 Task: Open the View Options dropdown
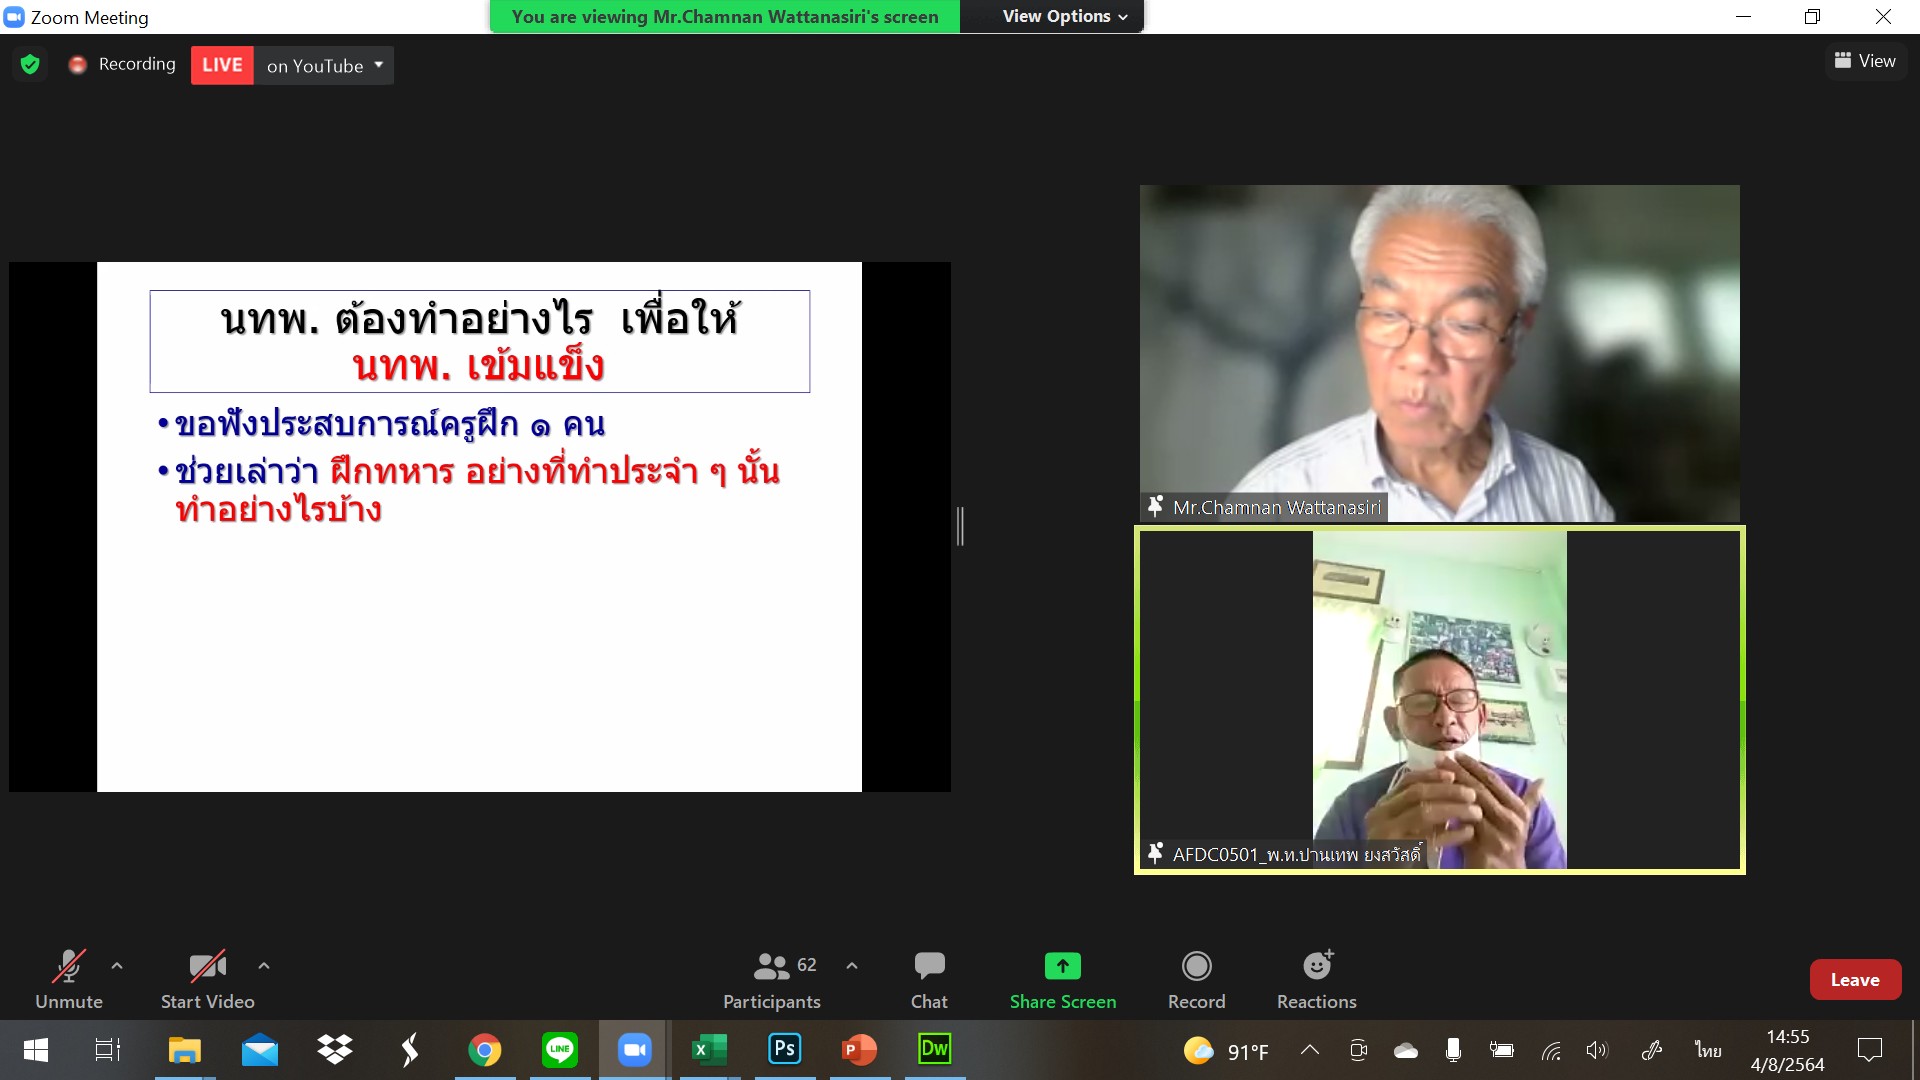(x=1065, y=17)
